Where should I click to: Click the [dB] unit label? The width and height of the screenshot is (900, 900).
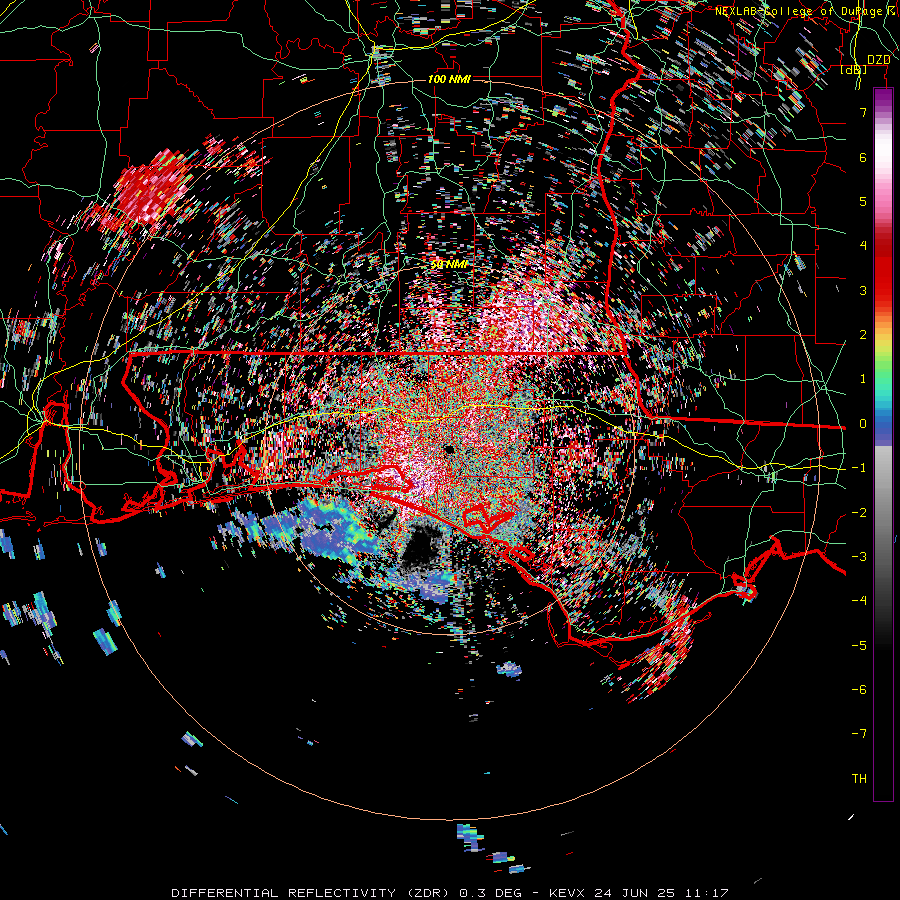853,69
